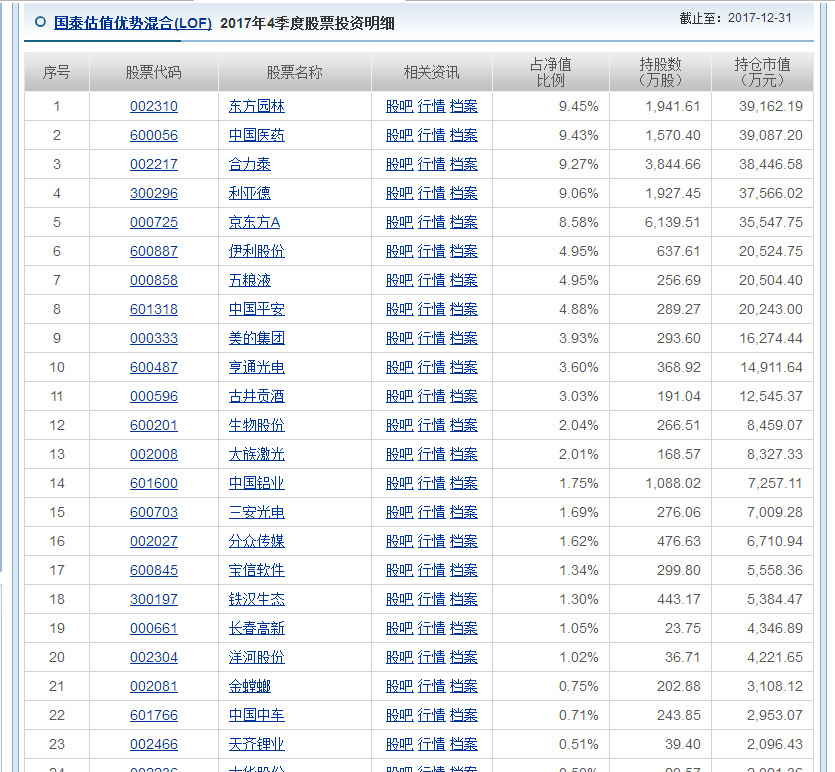Open 股吧 for 京东方A row
835x772 pixels.
(x=399, y=223)
